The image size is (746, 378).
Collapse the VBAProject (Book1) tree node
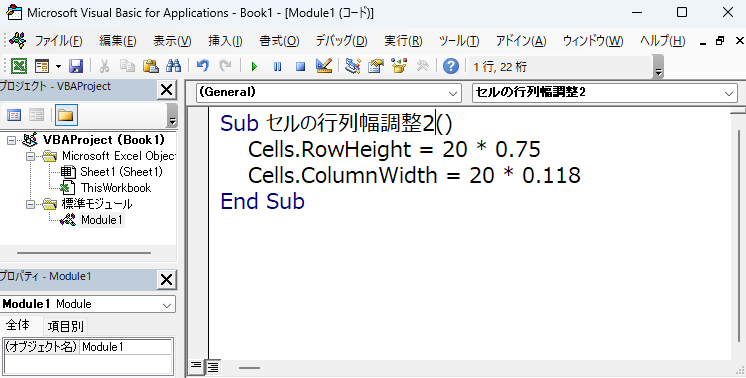point(11,140)
